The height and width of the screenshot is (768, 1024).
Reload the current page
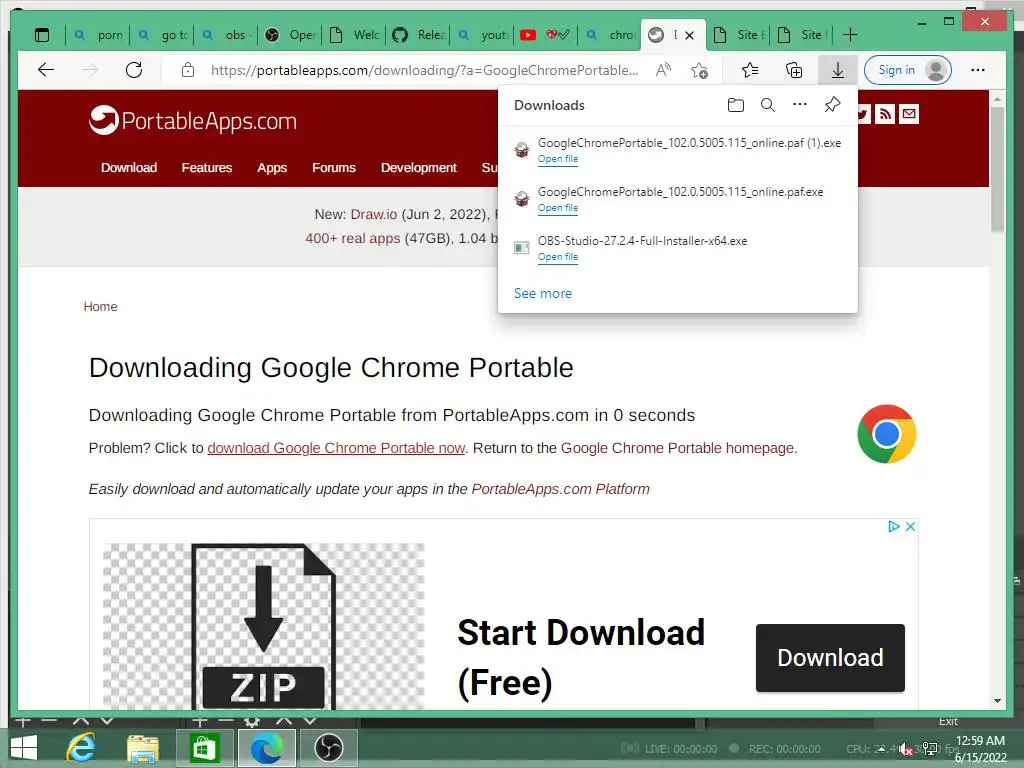tap(134, 70)
